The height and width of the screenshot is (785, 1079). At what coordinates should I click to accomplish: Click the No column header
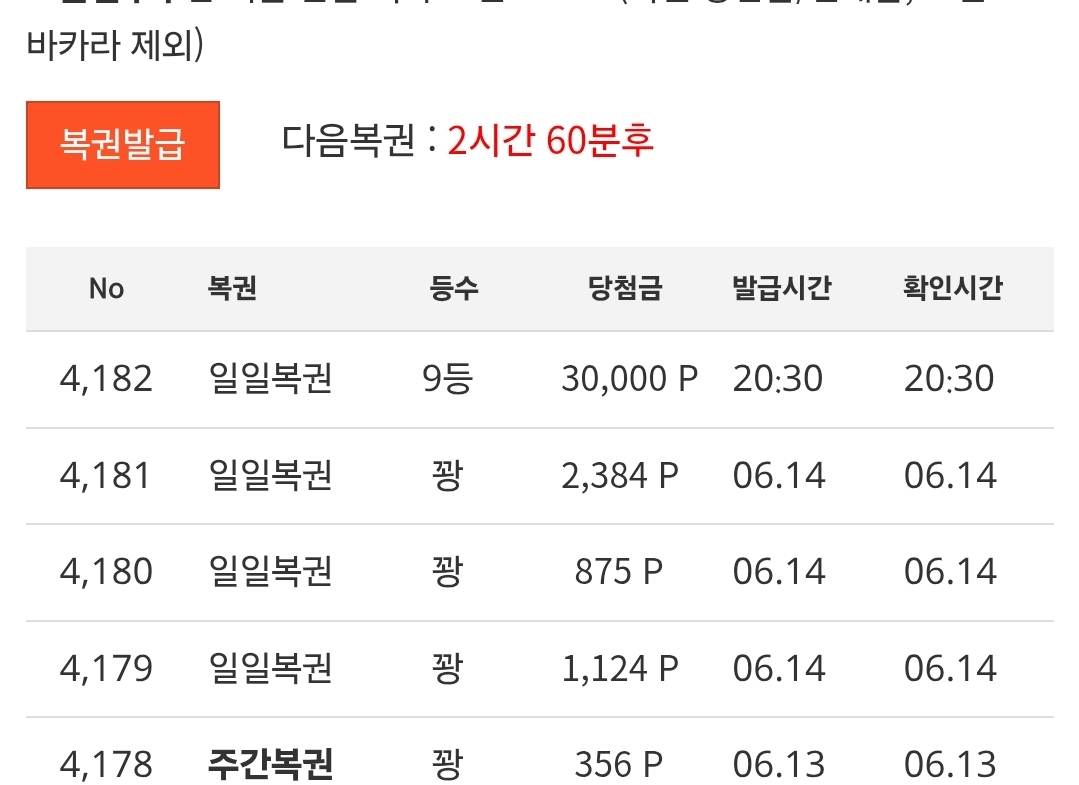[x=107, y=288]
